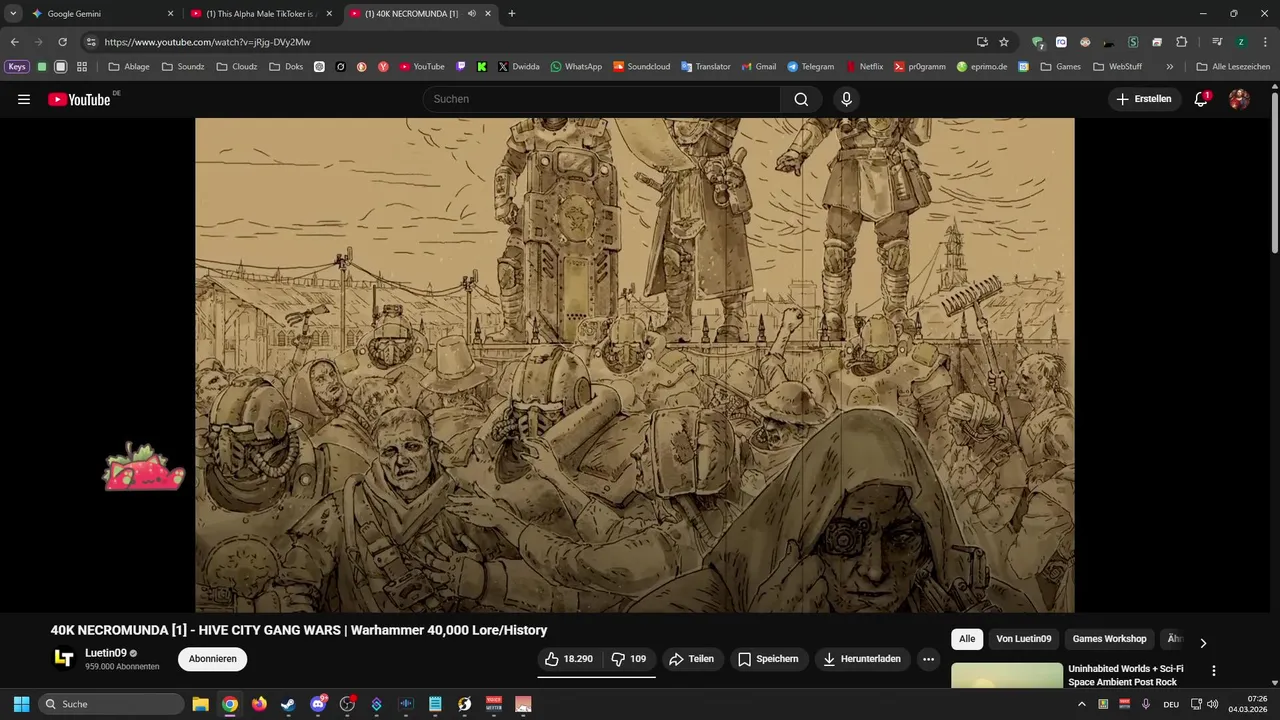The image size is (1280, 720).
Task: Click the Herunterladen download button
Action: [x=862, y=659]
